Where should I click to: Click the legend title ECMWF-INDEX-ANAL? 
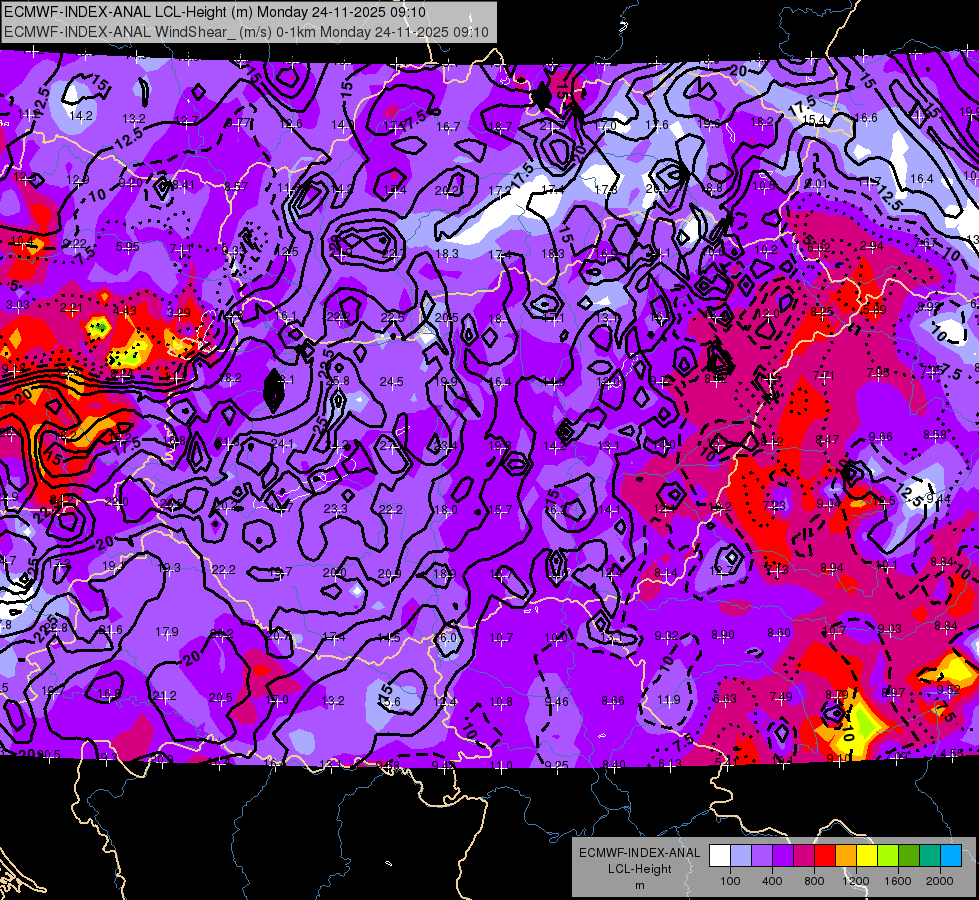click(x=639, y=853)
